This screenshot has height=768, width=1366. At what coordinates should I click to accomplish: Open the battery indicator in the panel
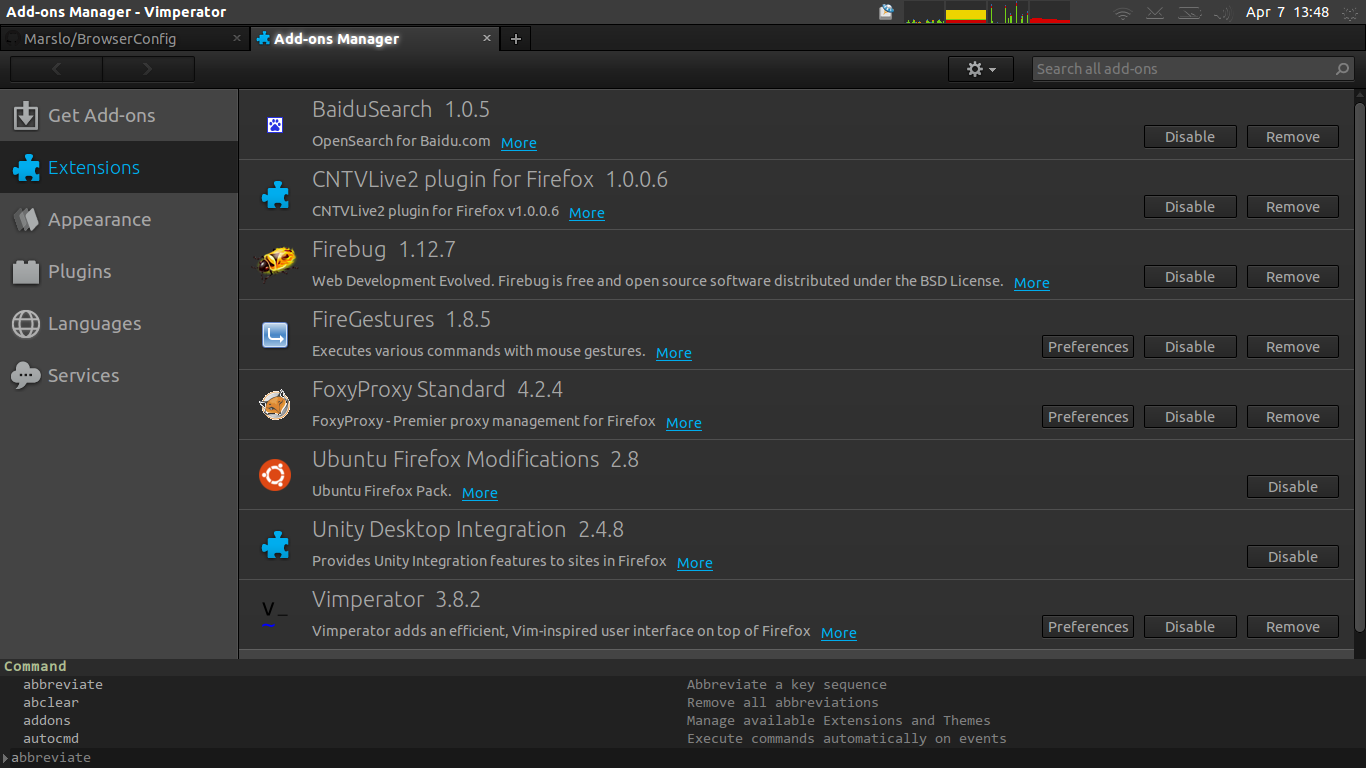coord(1189,13)
